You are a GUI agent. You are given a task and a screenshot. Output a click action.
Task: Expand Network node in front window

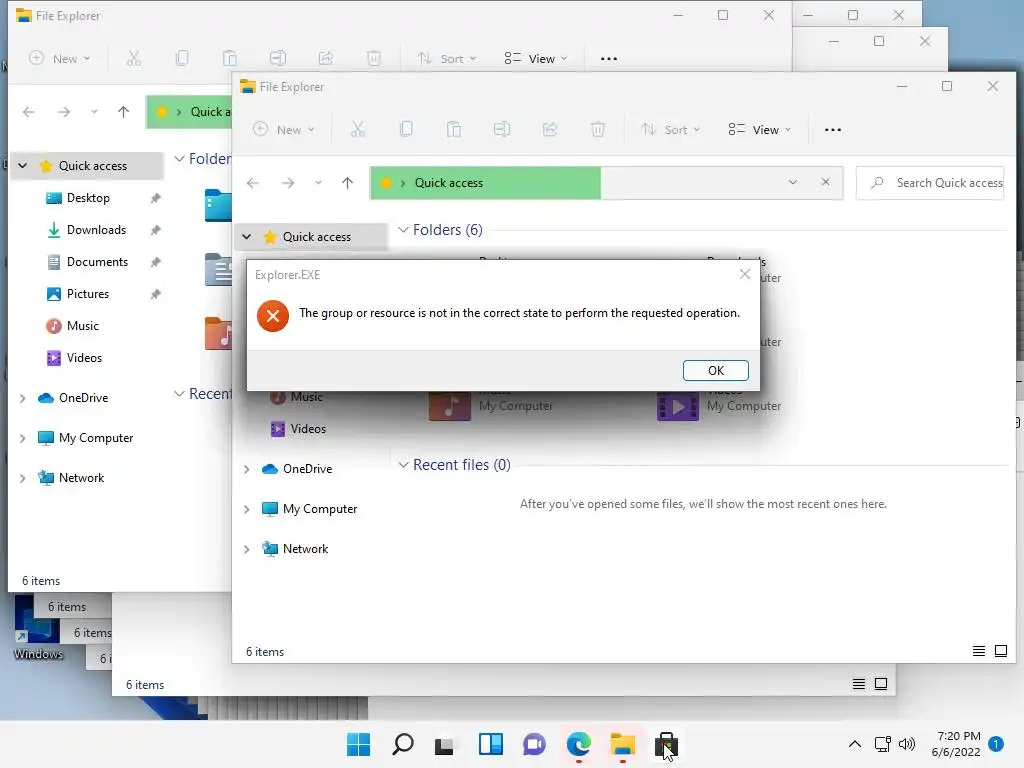[x=247, y=549]
